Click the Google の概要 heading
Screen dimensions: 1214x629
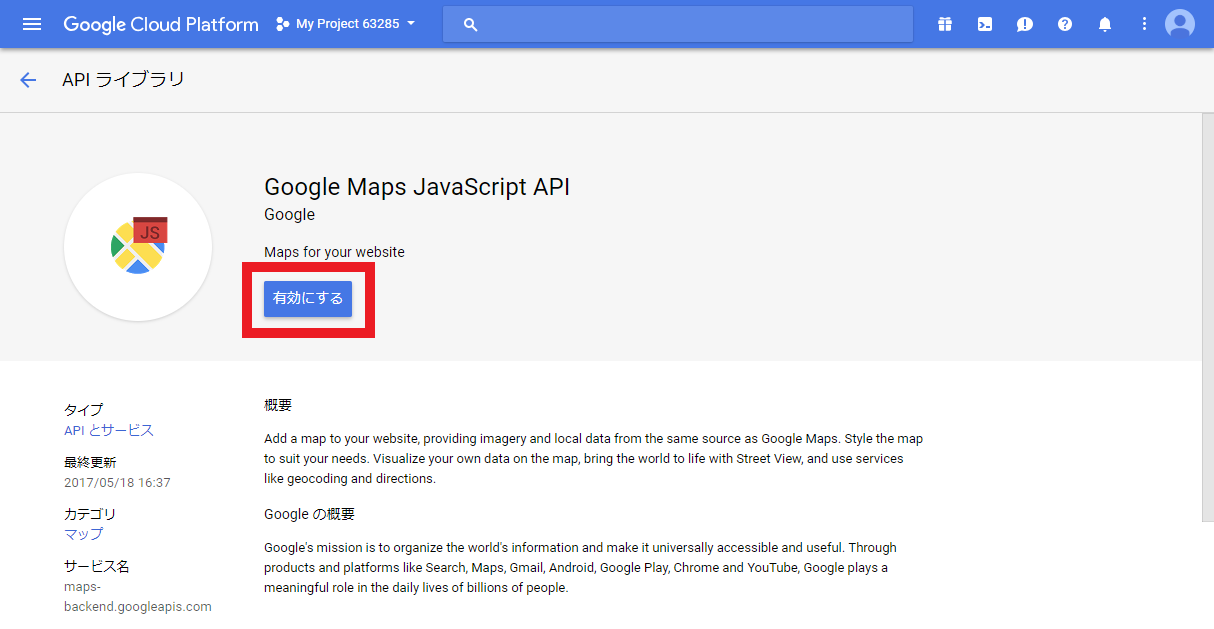coord(309,514)
